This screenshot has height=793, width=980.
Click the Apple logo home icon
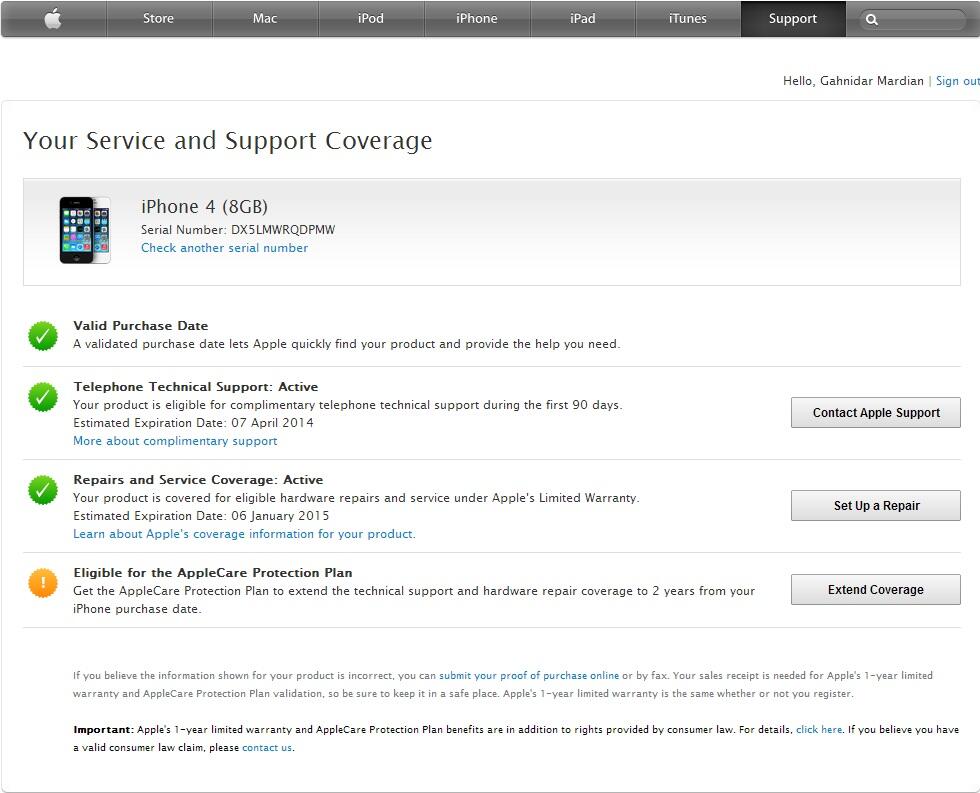pos(53,19)
